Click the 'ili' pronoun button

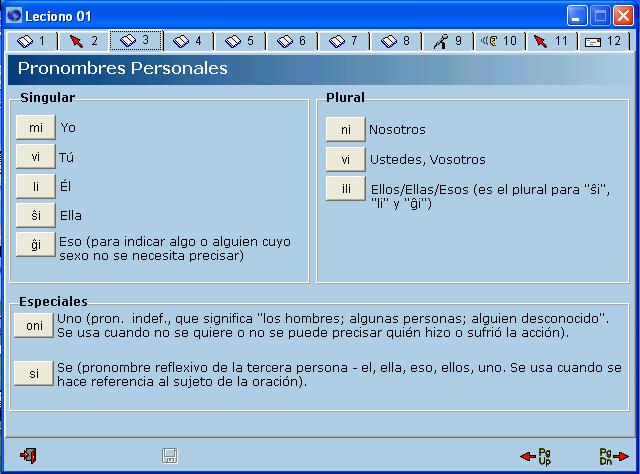[x=345, y=189]
